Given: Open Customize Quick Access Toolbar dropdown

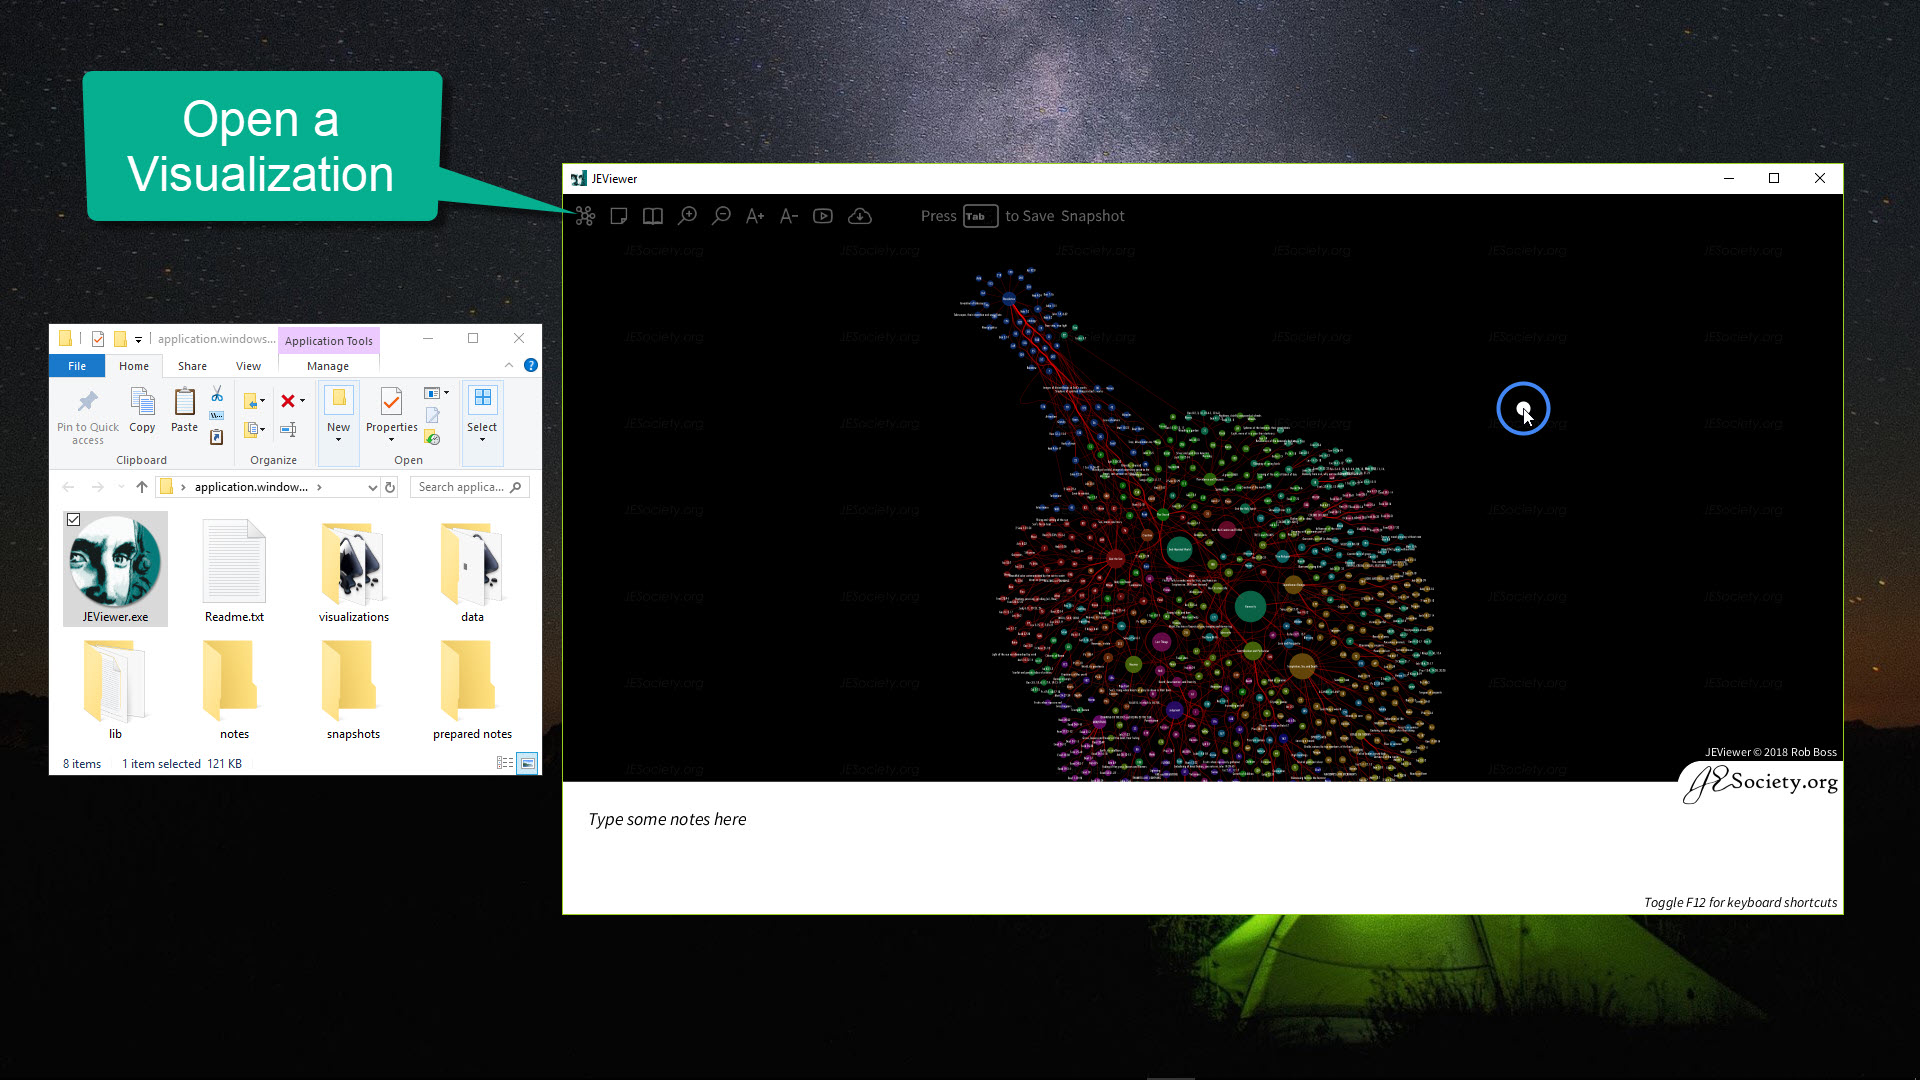Looking at the screenshot, I should click(138, 339).
